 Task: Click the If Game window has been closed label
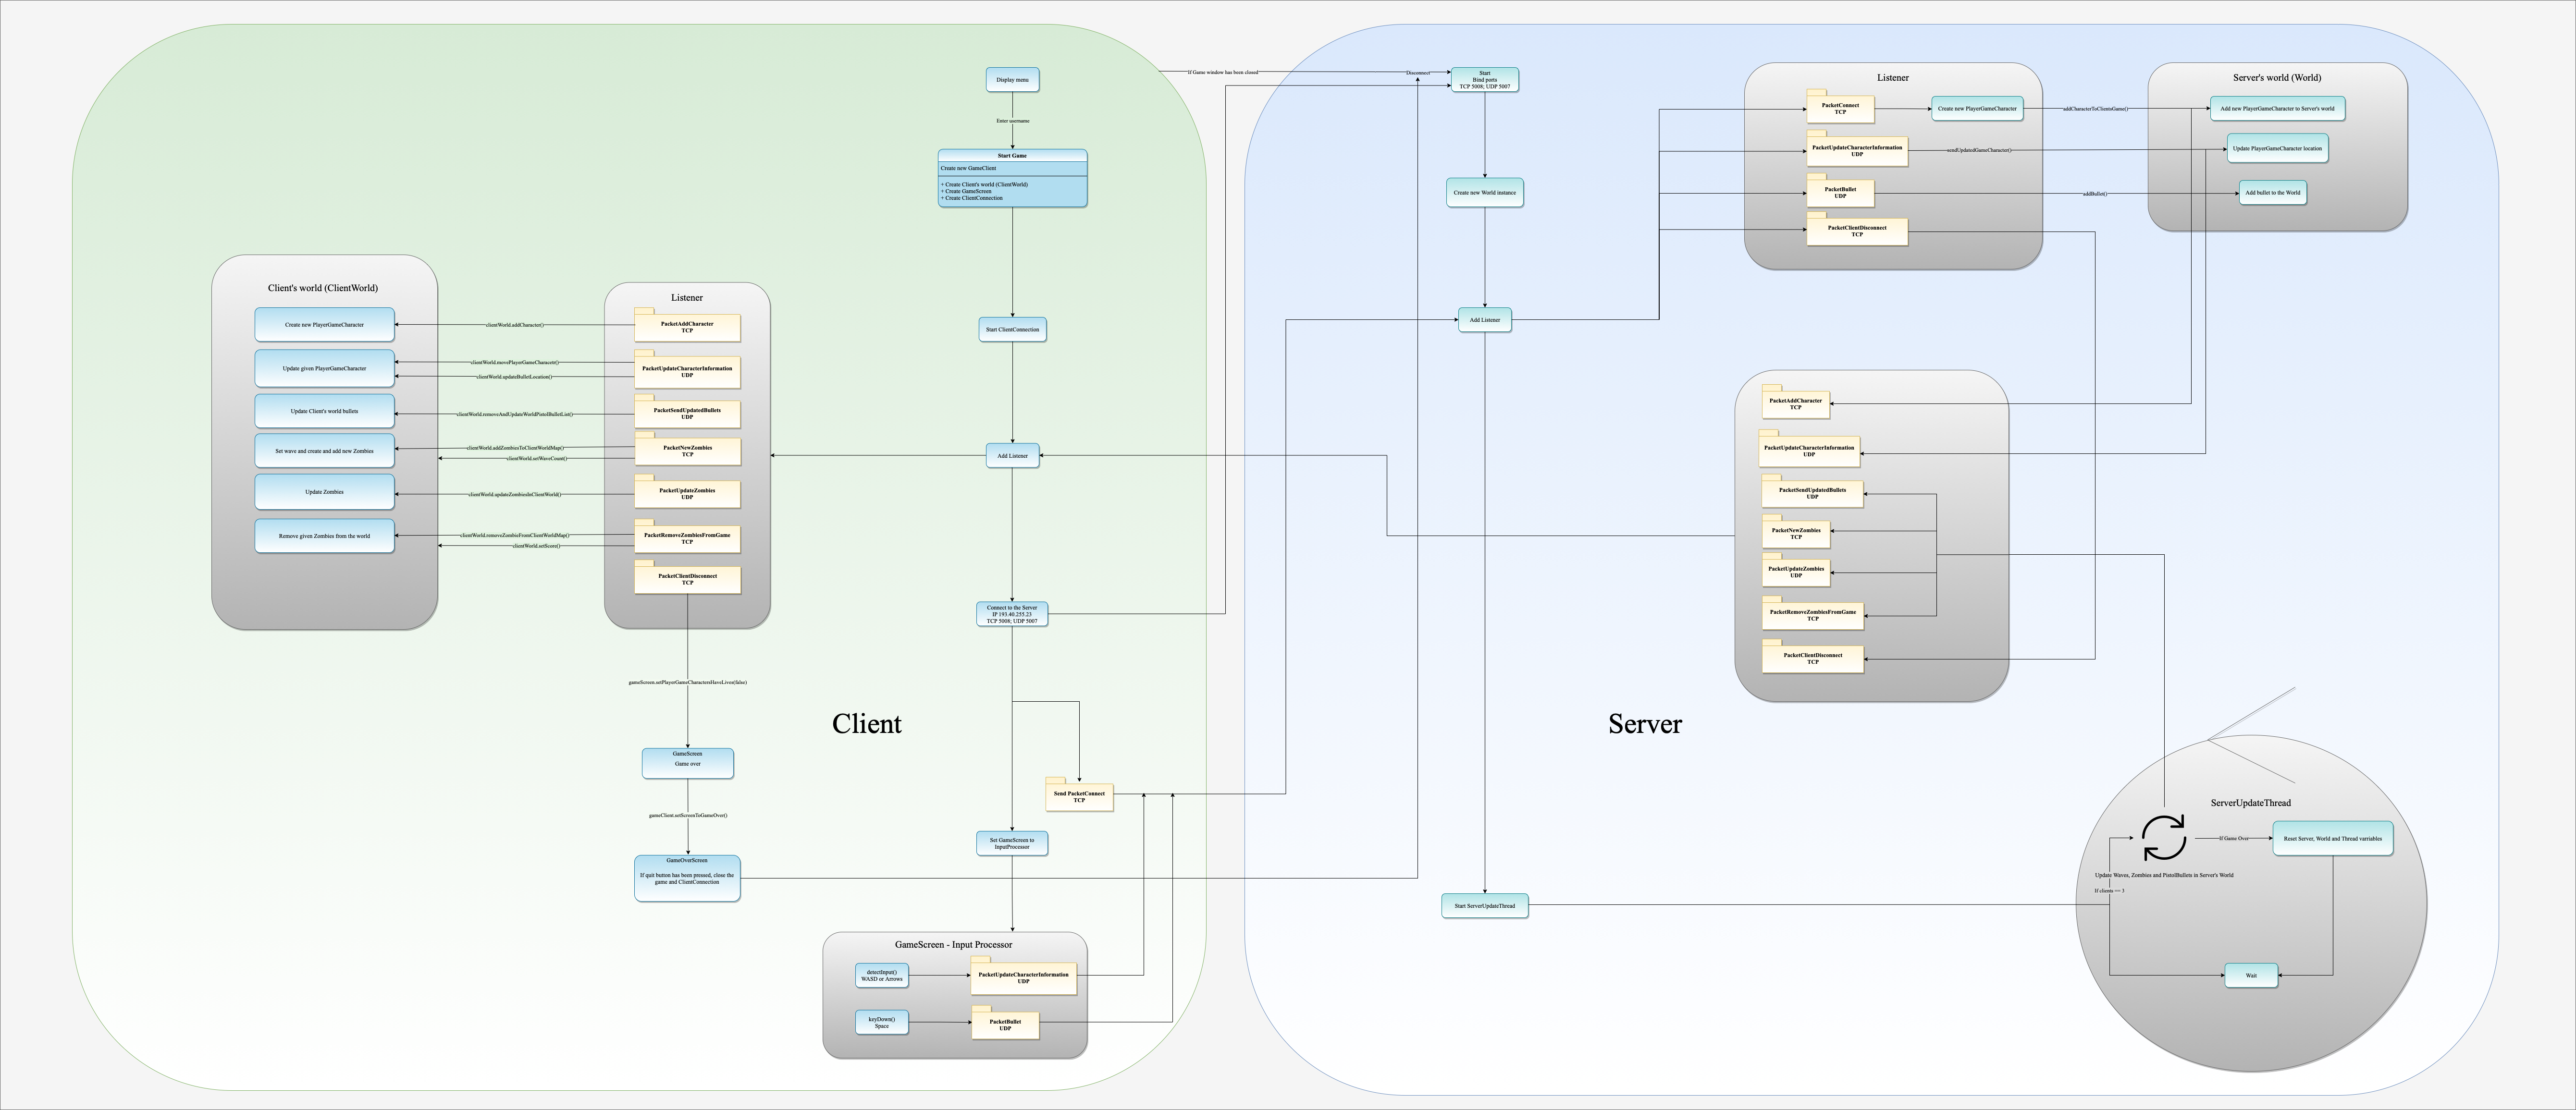pos(1222,72)
